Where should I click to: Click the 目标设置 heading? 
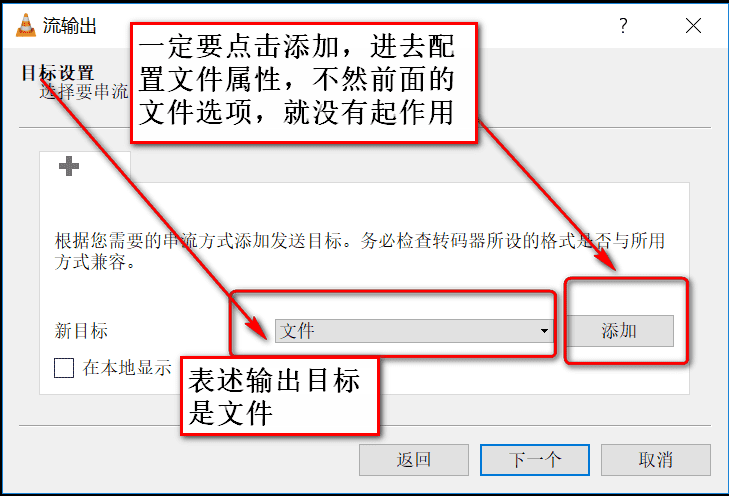pos(58,73)
